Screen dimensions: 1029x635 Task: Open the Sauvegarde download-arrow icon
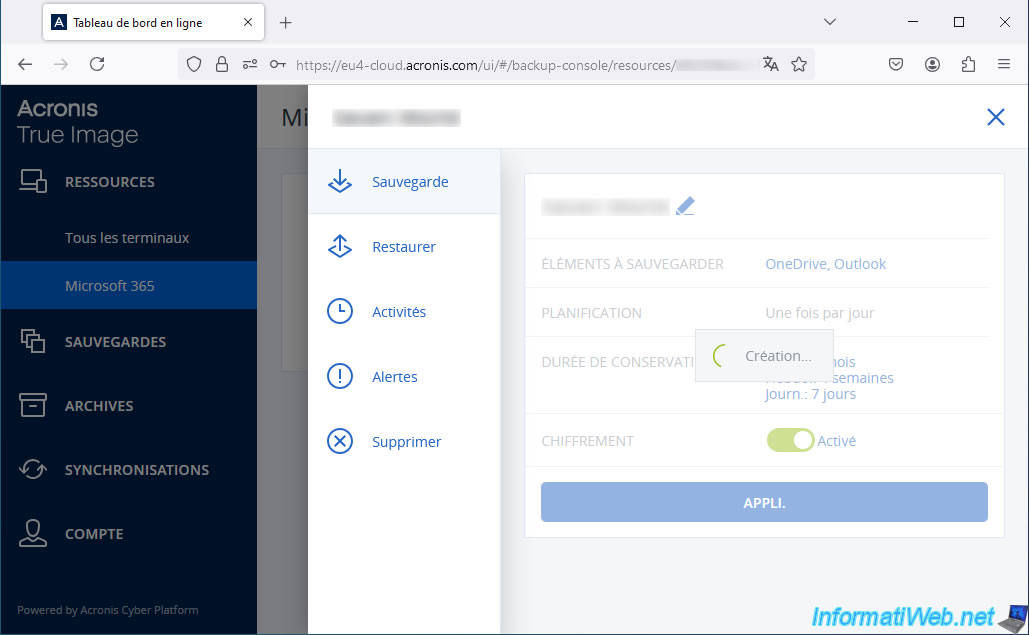(340, 182)
